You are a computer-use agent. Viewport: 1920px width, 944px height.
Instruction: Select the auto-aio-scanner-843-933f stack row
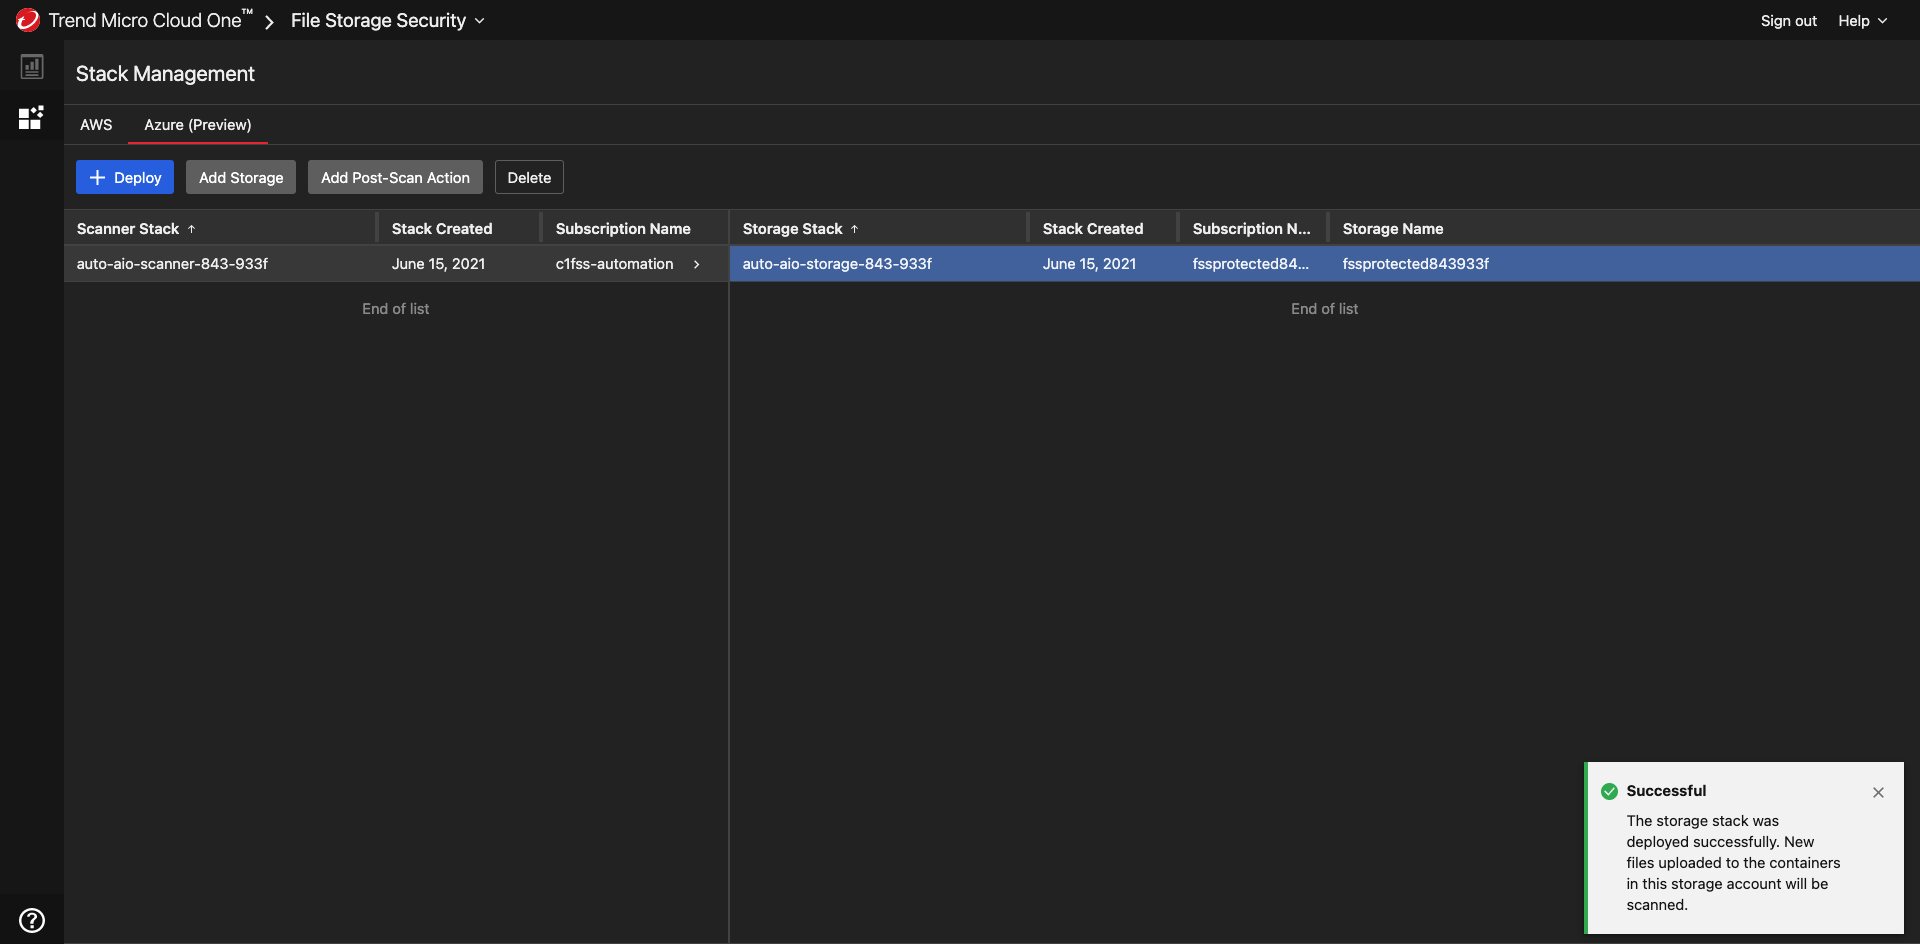tap(173, 264)
